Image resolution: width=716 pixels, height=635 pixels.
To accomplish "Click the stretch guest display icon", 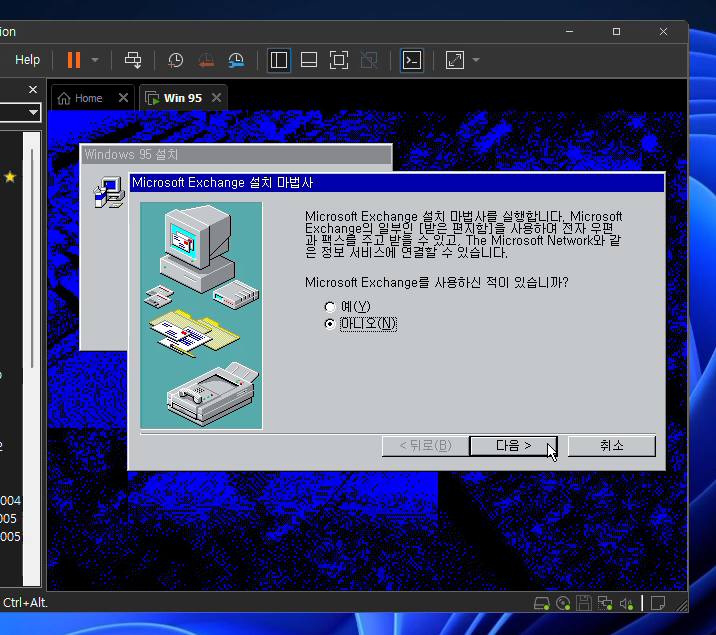I will coord(455,60).
